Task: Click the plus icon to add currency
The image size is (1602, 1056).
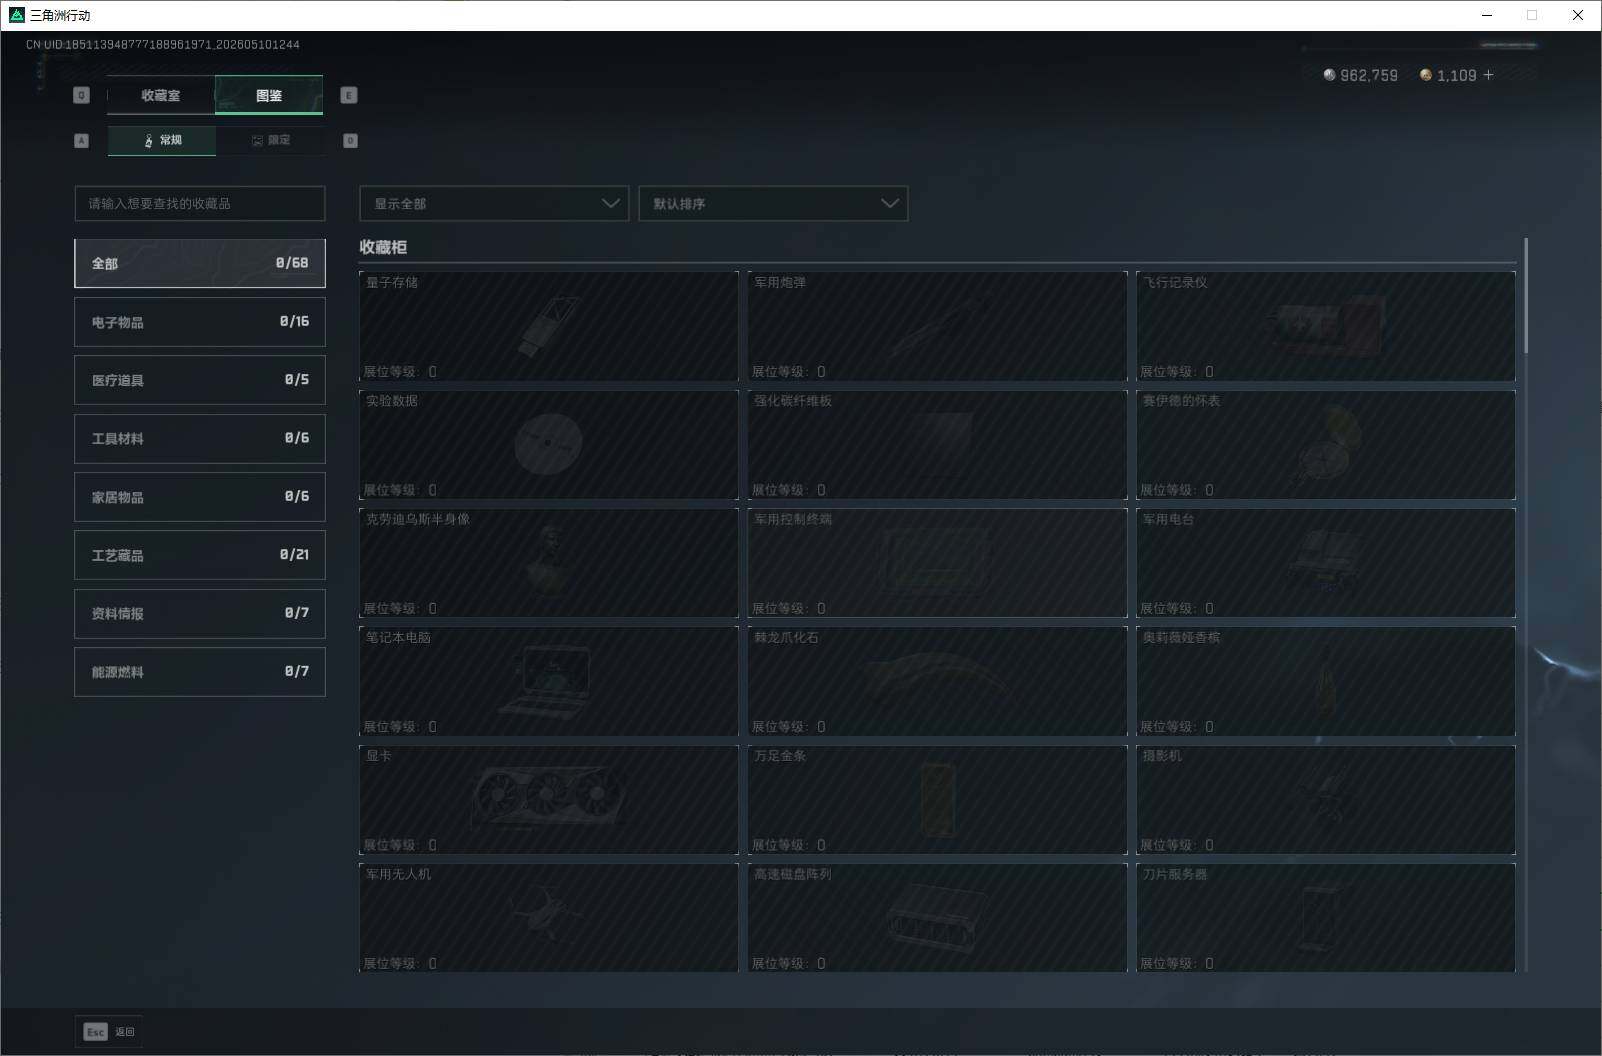Action: (1488, 75)
